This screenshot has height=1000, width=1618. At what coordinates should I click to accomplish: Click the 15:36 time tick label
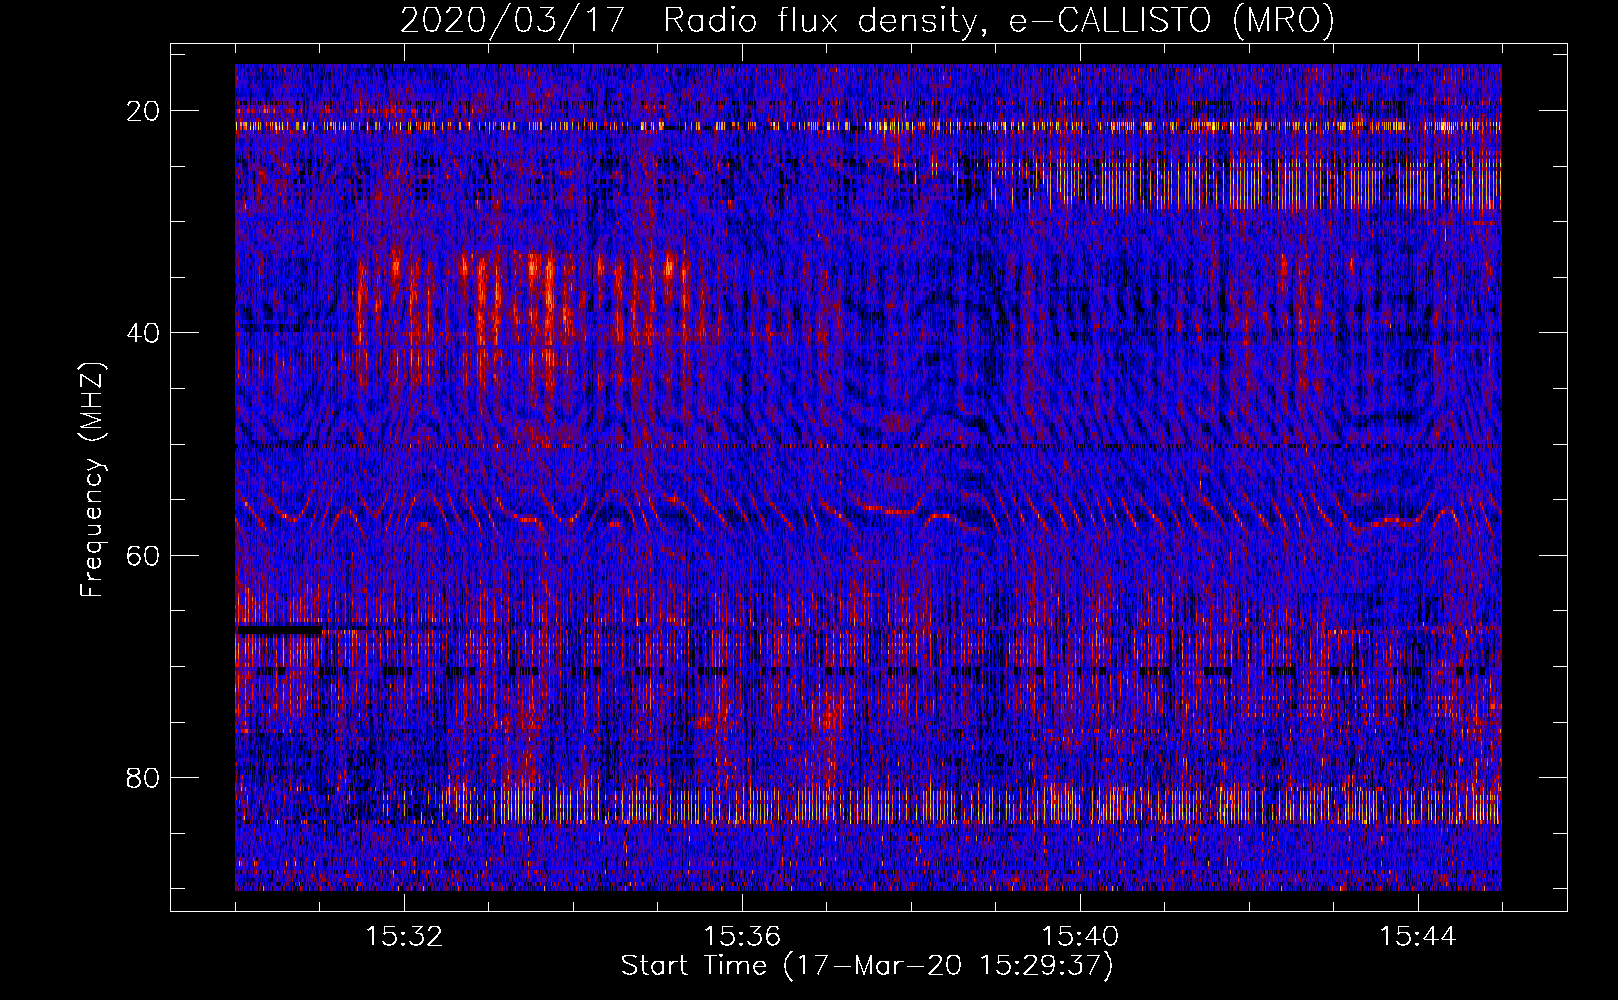pos(742,937)
